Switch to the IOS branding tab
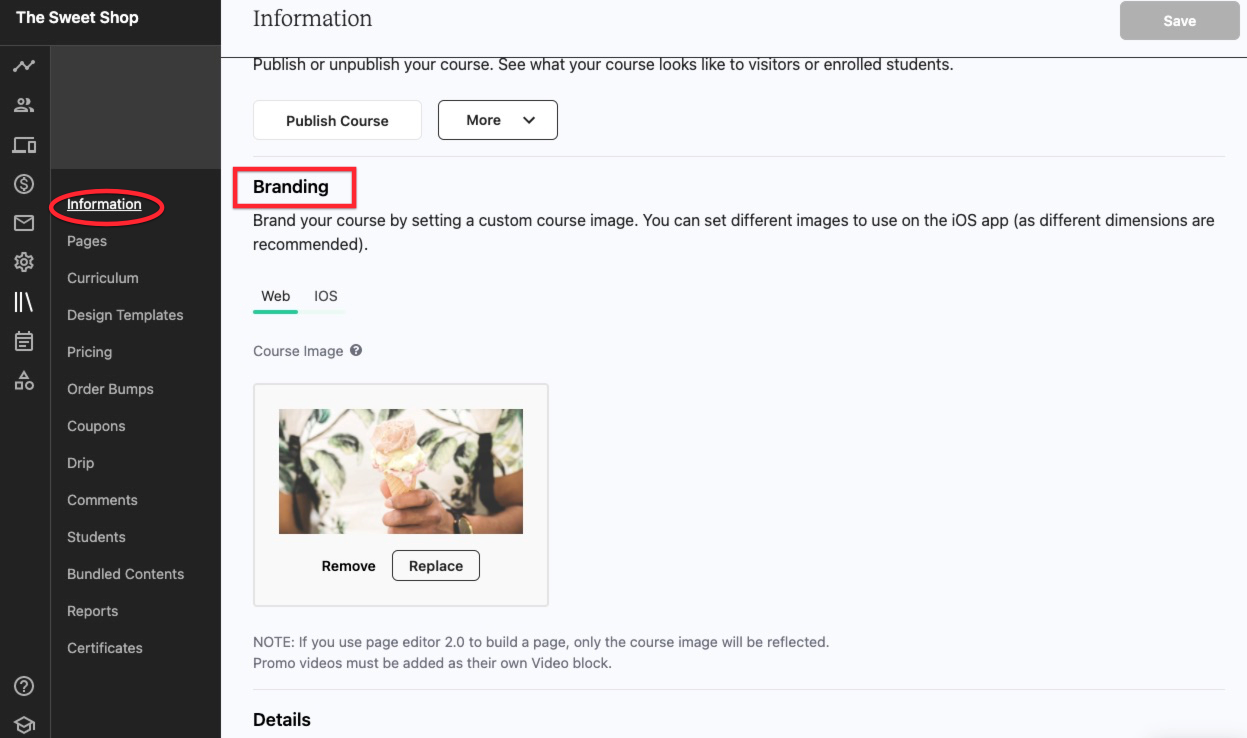Image resolution: width=1247 pixels, height=738 pixels. (326, 296)
